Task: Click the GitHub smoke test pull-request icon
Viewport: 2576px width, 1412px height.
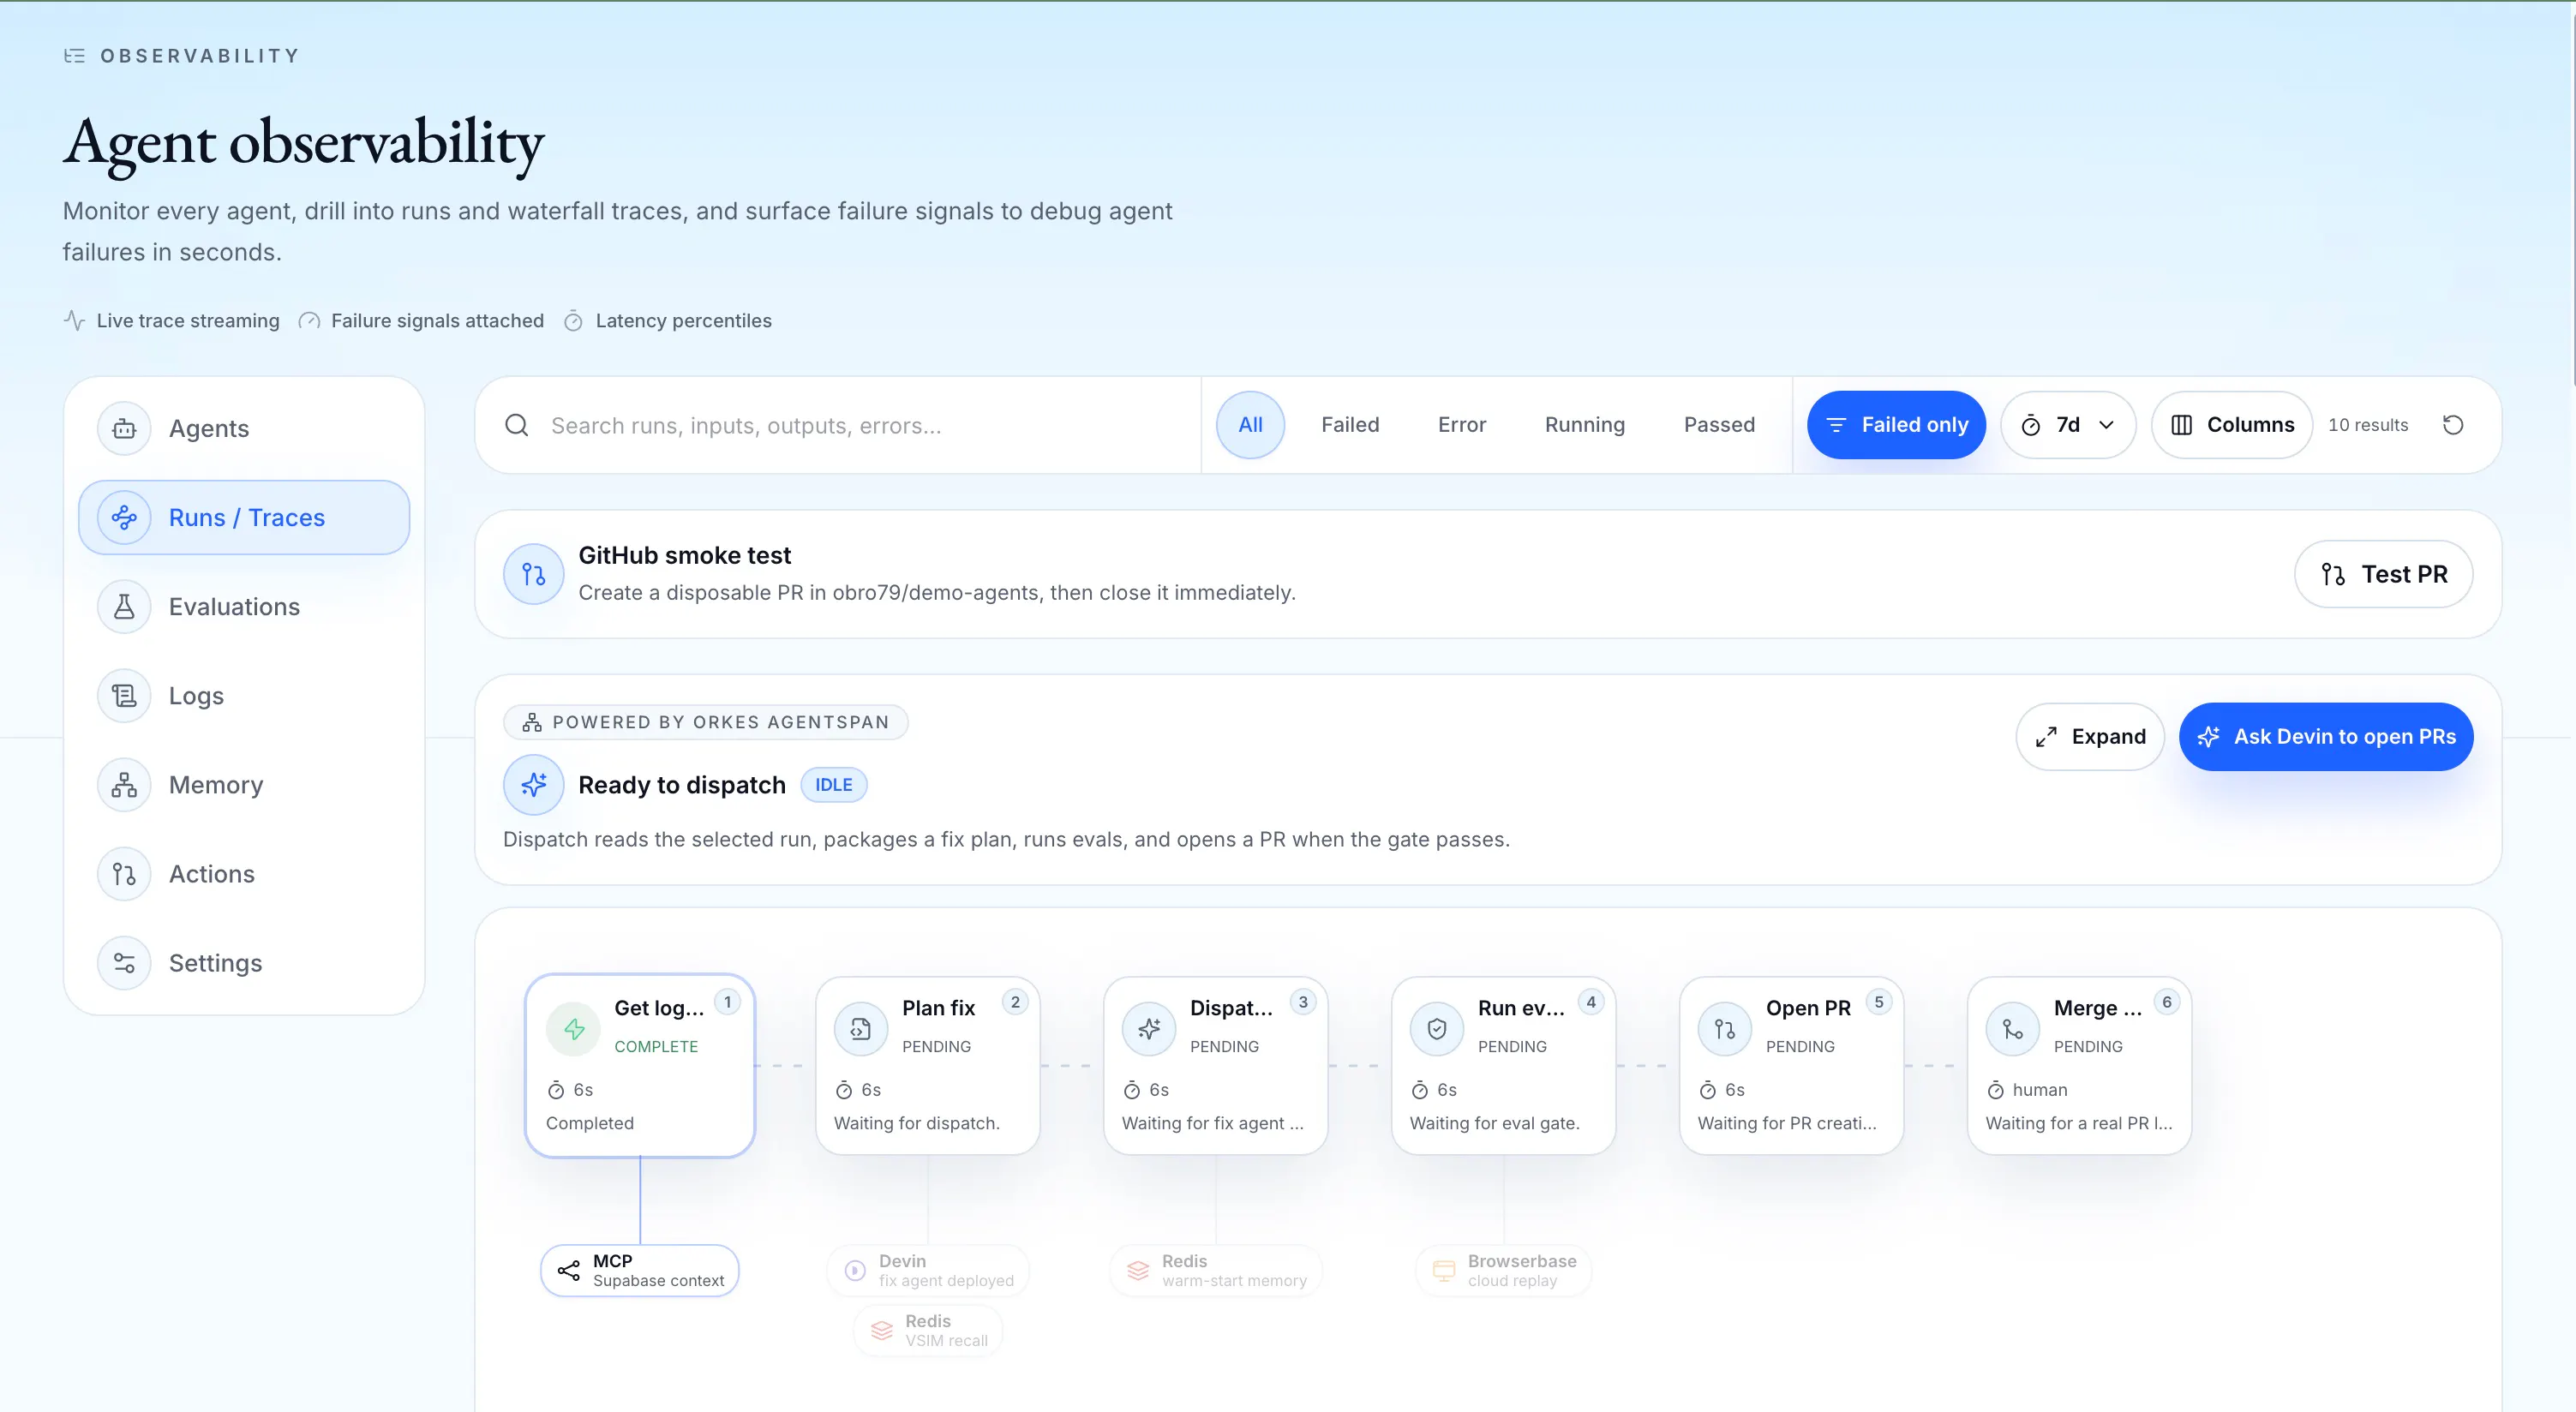Action: pos(533,574)
